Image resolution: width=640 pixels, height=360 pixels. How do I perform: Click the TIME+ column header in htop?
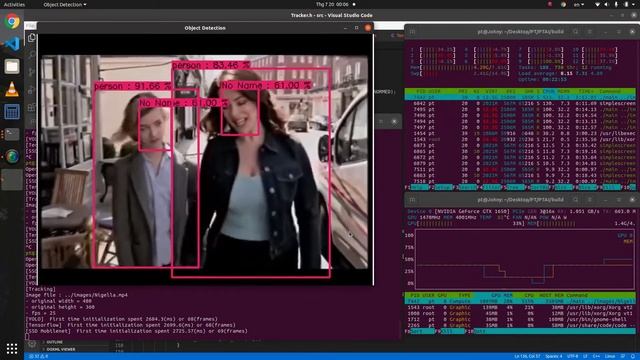[586, 91]
